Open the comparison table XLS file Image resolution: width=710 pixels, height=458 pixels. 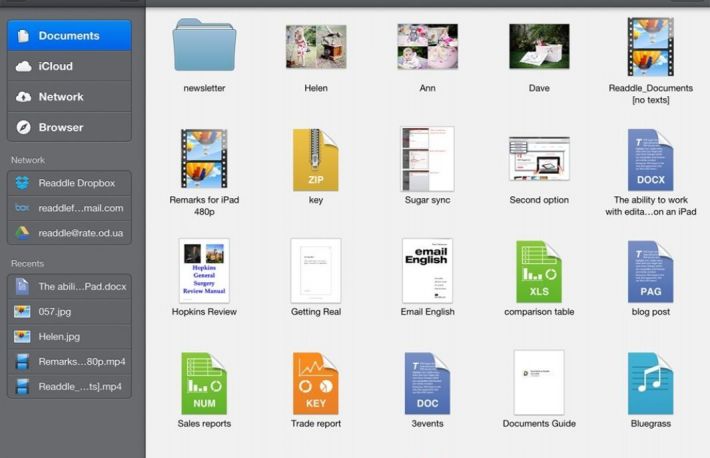538,271
